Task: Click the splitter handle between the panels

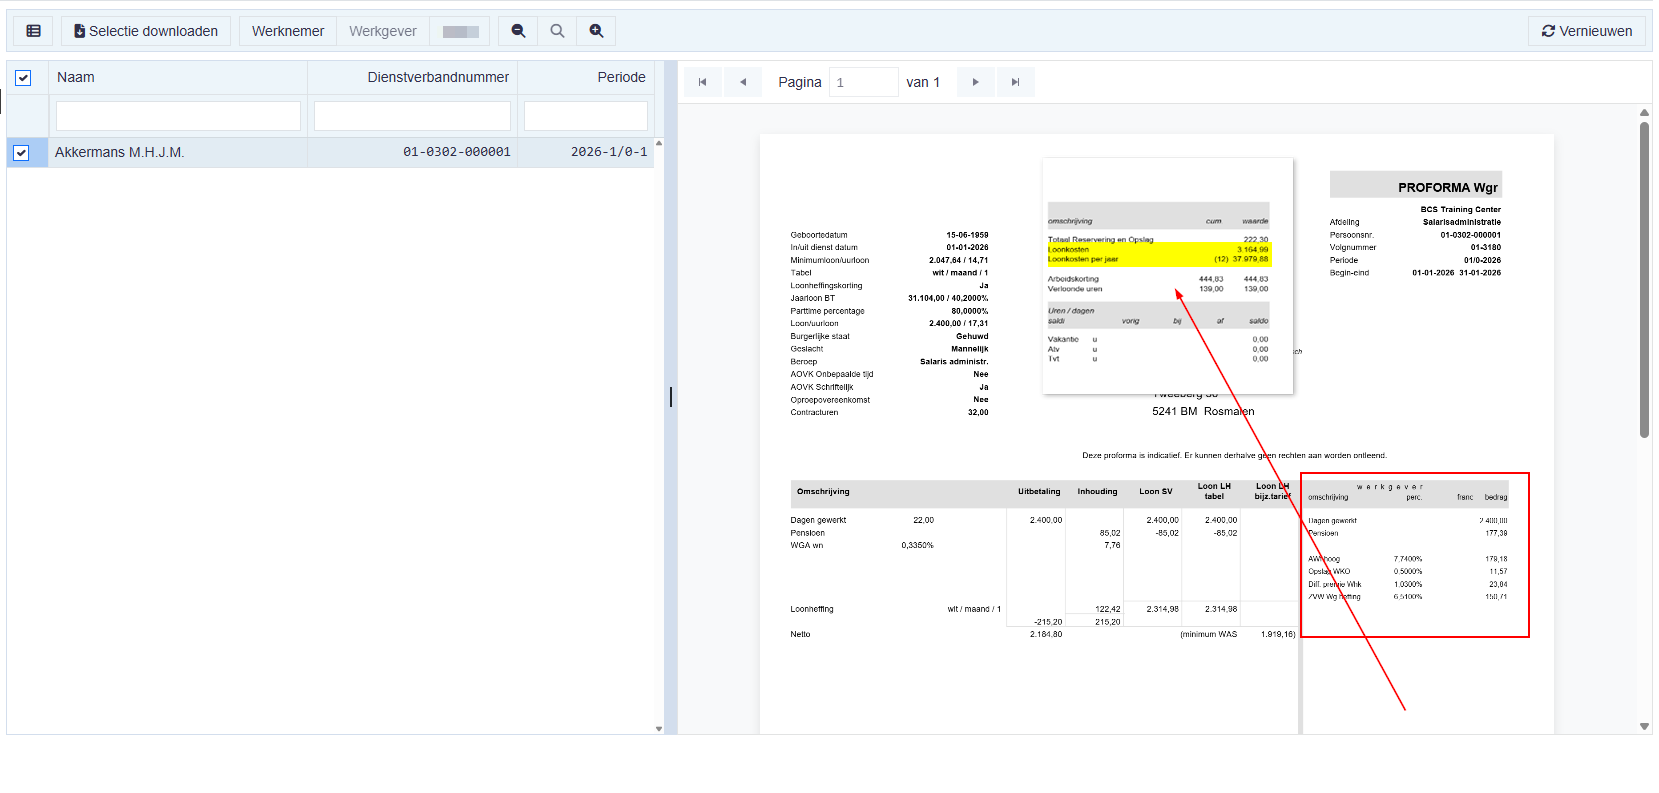Action: pyautogui.click(x=671, y=397)
